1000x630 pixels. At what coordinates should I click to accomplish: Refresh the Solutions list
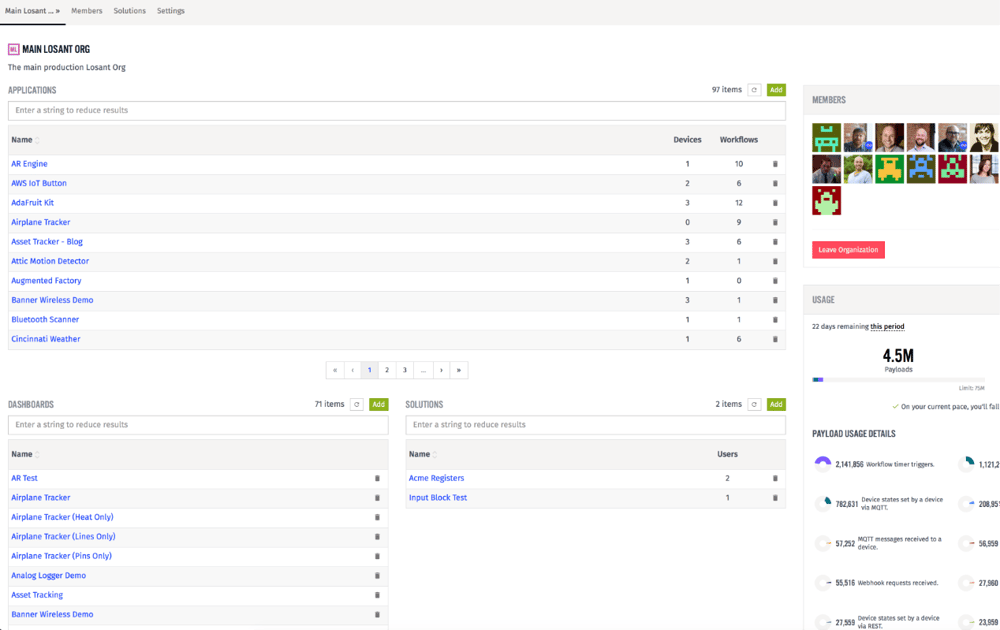click(754, 404)
